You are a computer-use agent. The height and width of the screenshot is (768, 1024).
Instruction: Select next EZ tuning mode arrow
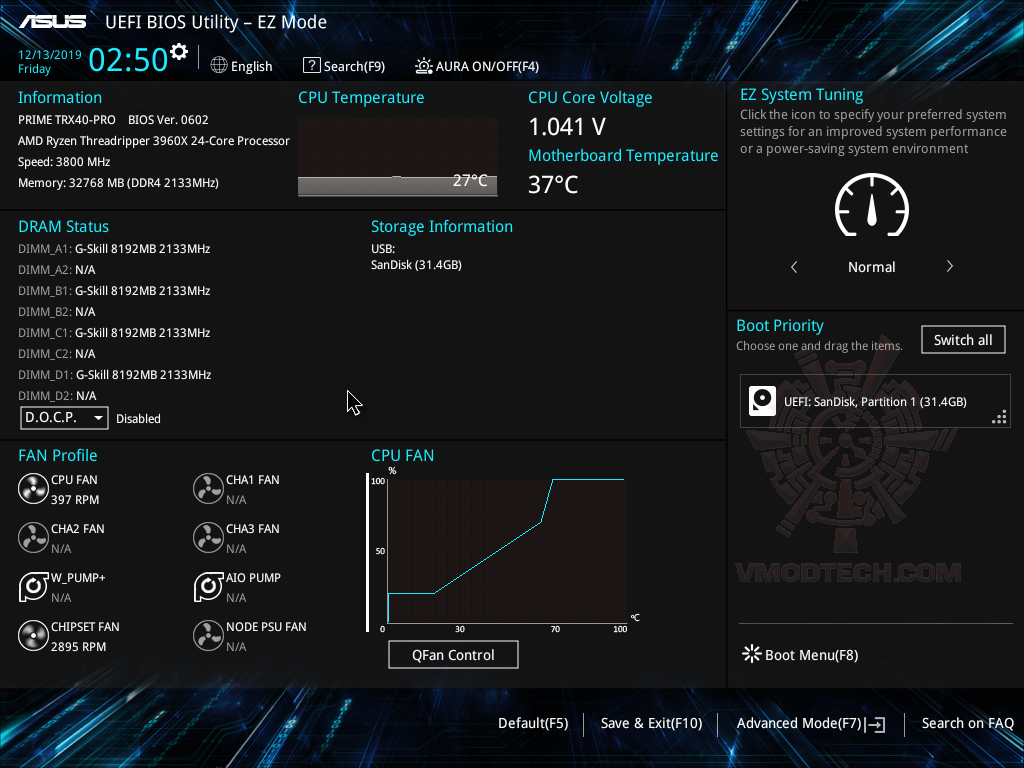[950, 266]
